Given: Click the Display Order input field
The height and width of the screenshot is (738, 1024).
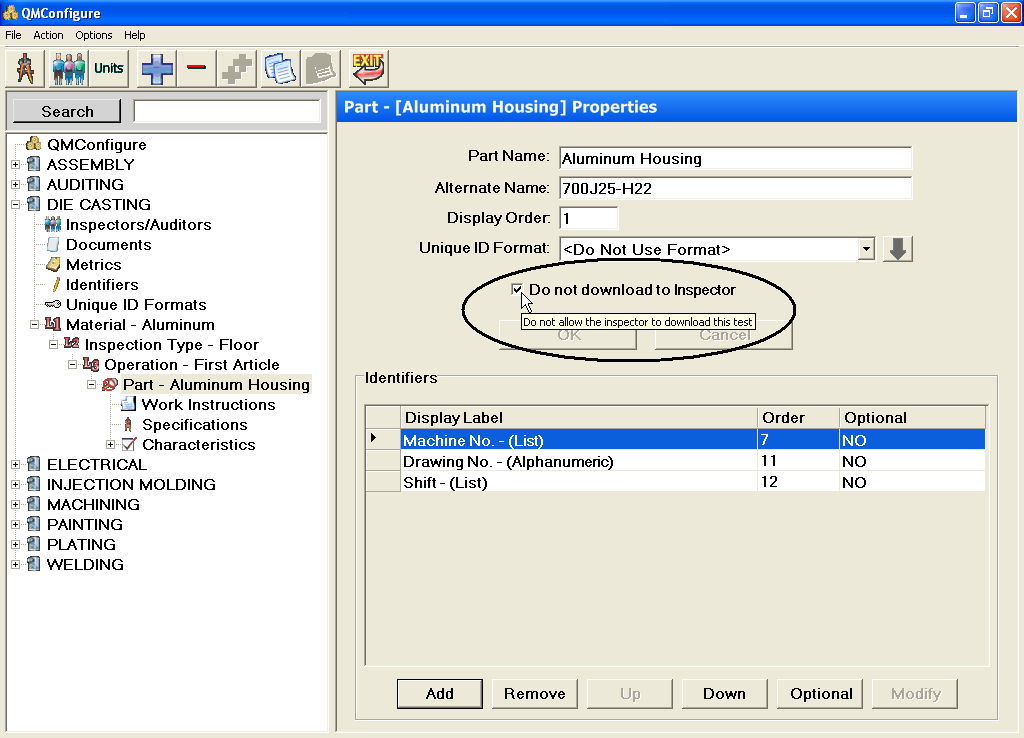Looking at the screenshot, I should pos(588,218).
